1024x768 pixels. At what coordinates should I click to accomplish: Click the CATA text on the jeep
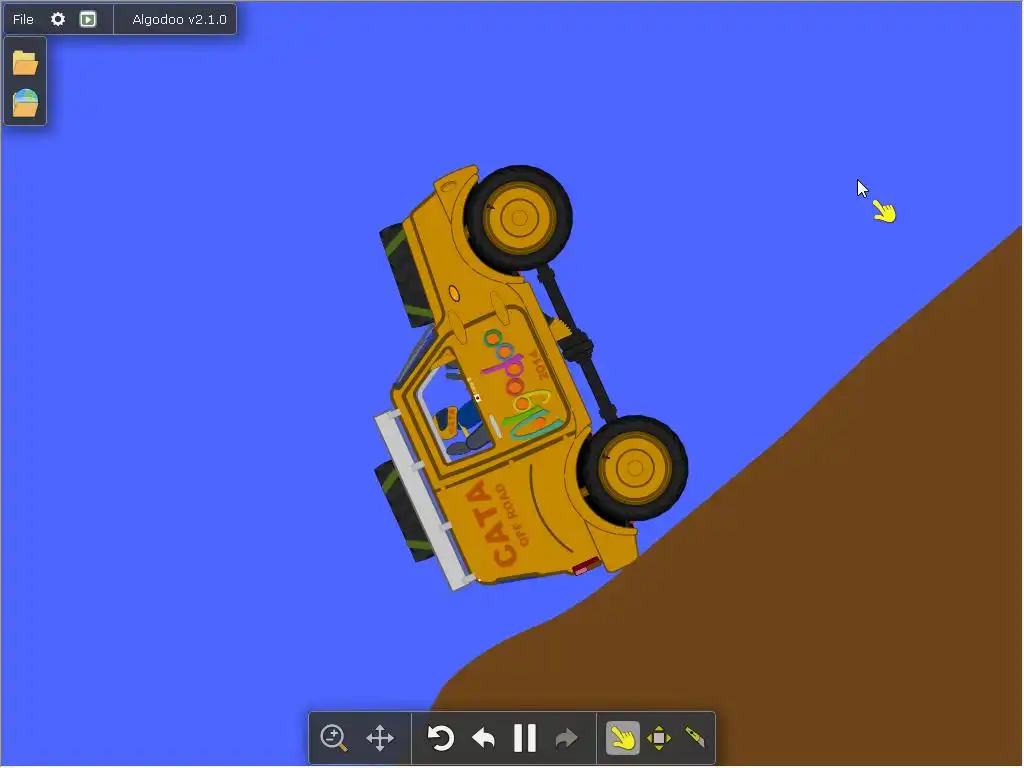tap(491, 524)
